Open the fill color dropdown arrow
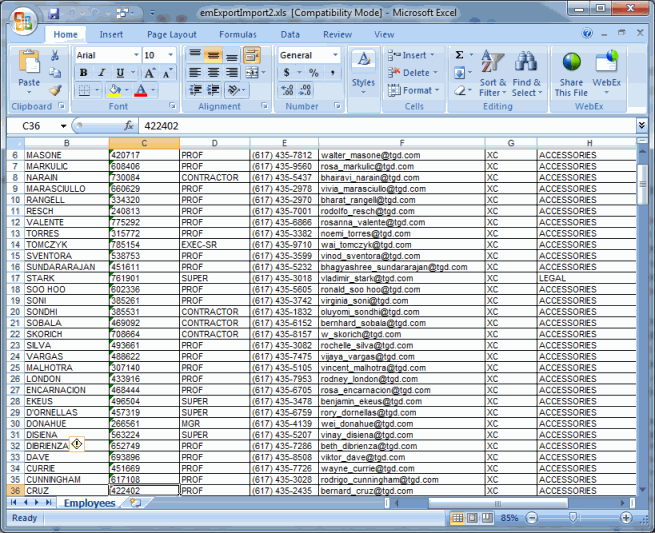This screenshot has width=655, height=533. coord(127,90)
